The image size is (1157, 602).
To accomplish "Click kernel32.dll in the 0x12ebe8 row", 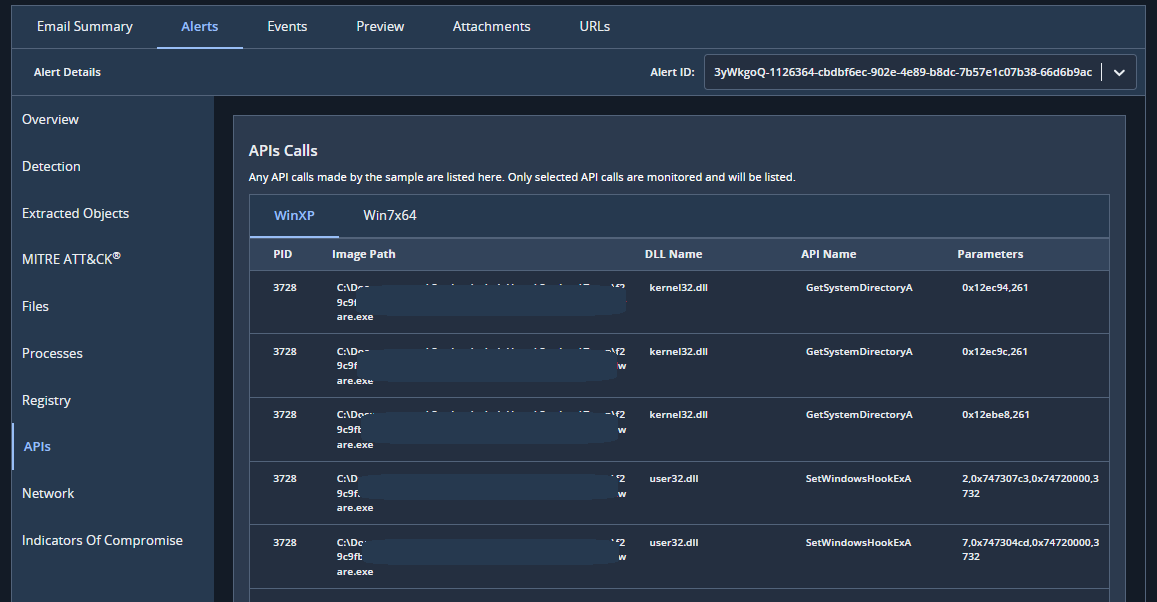I will pos(678,415).
